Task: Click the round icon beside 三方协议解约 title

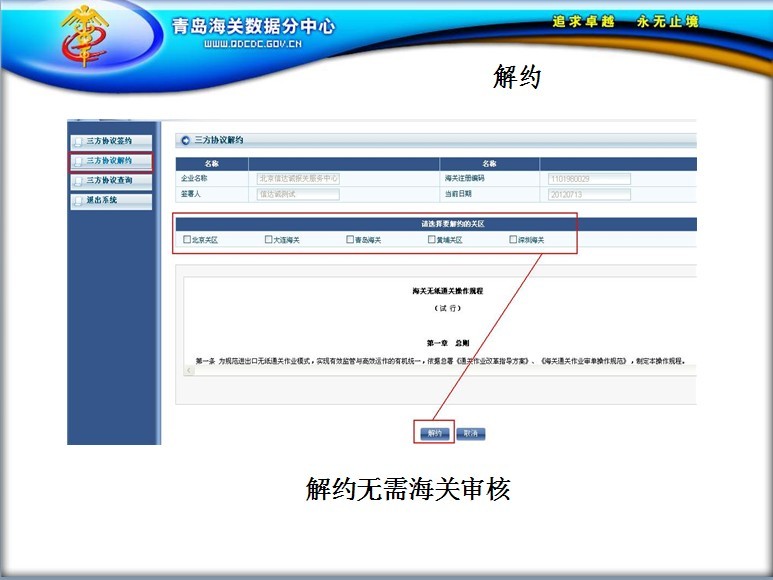Action: [x=185, y=141]
